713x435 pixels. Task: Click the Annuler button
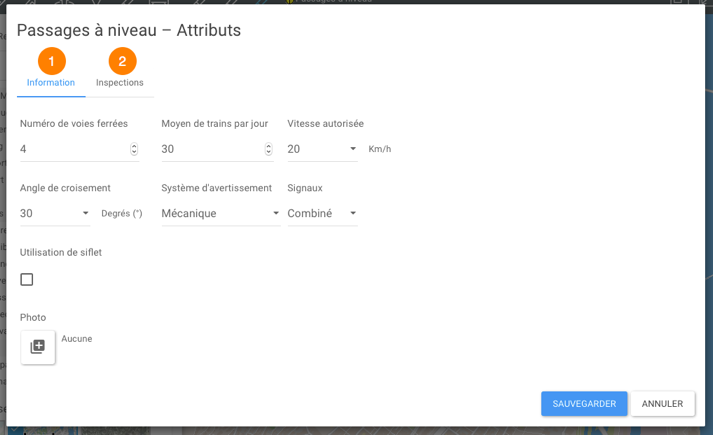pyautogui.click(x=663, y=404)
